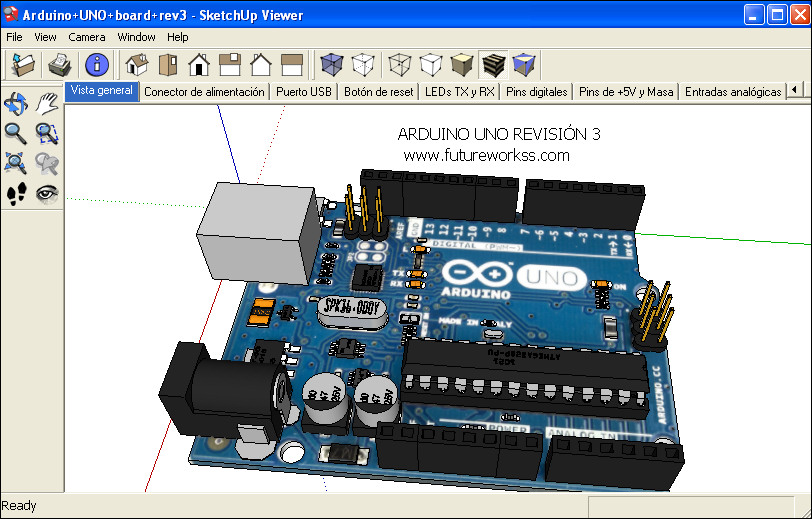Toggle X-Ray face style

[x=331, y=65]
